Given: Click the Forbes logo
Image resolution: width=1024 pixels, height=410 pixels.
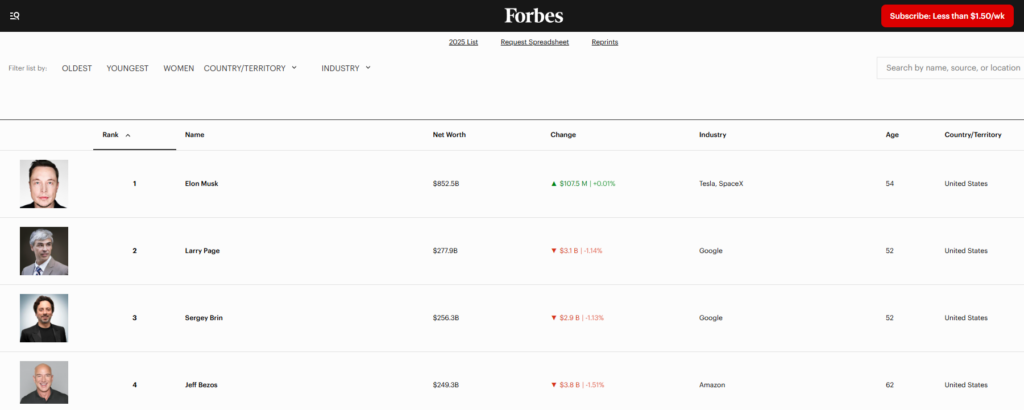Looking at the screenshot, I should click(x=533, y=16).
